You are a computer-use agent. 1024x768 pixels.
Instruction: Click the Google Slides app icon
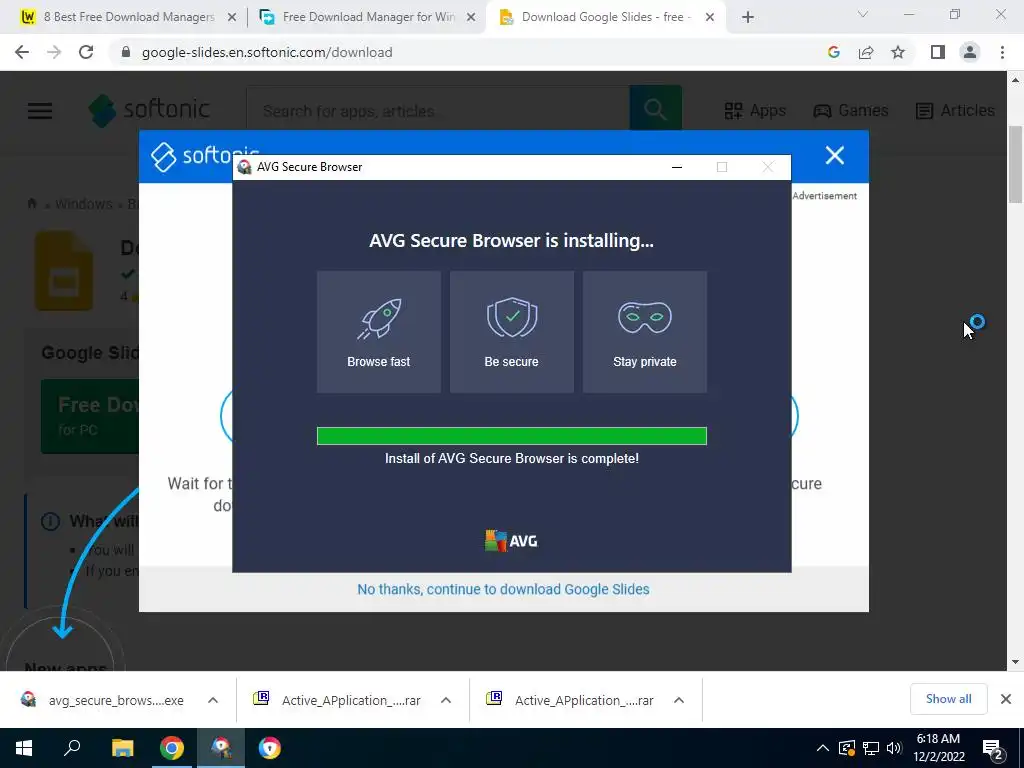(63, 270)
